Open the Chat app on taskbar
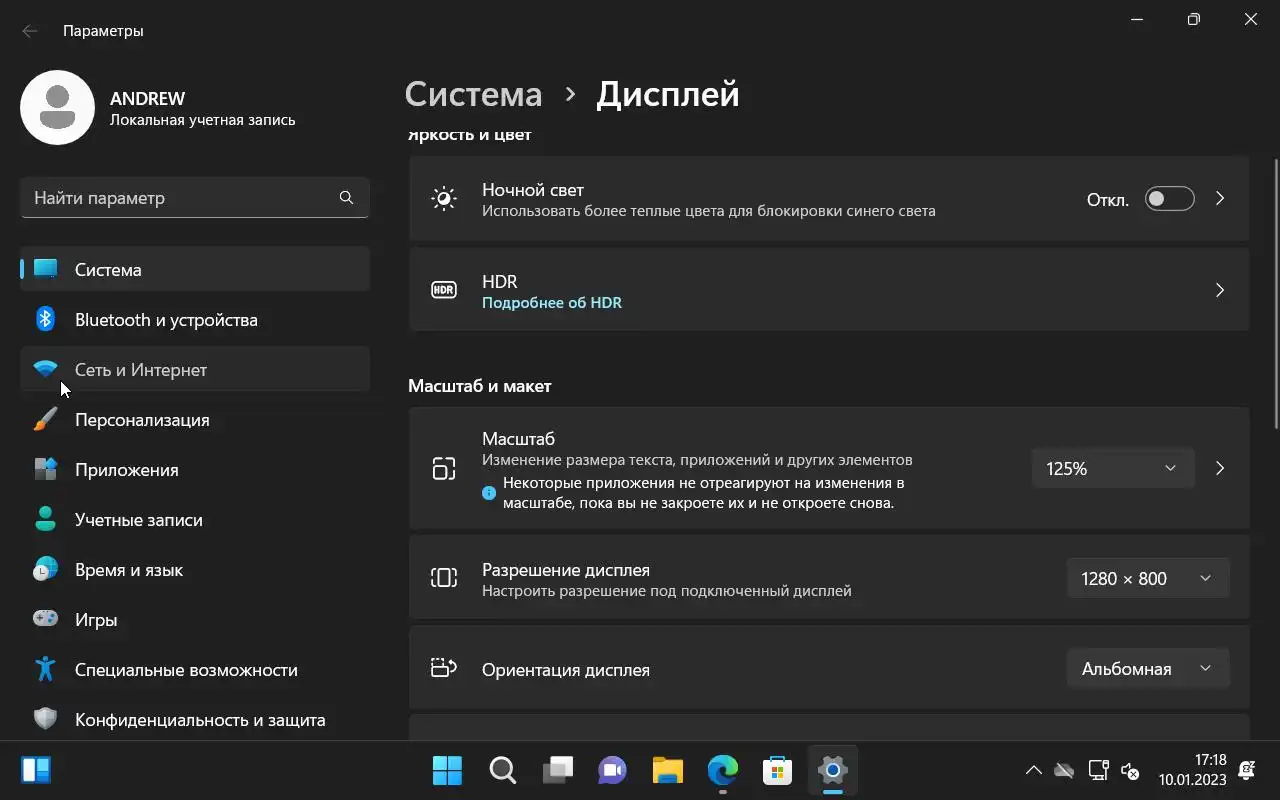 [x=612, y=770]
